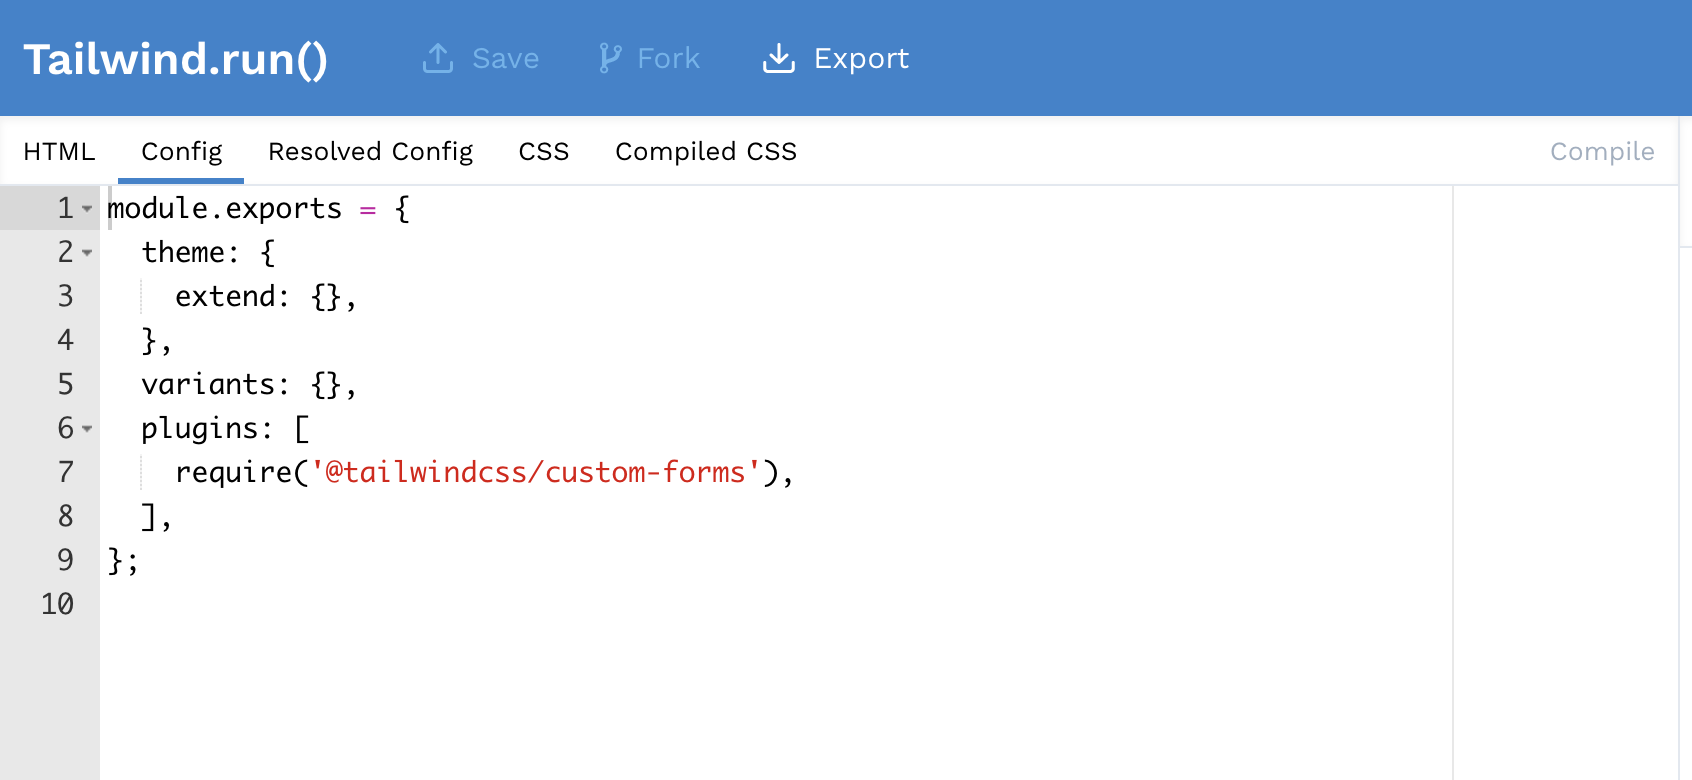This screenshot has height=780, width=1692.
Task: Click the 'plugins: [' text
Action: pos(226,428)
